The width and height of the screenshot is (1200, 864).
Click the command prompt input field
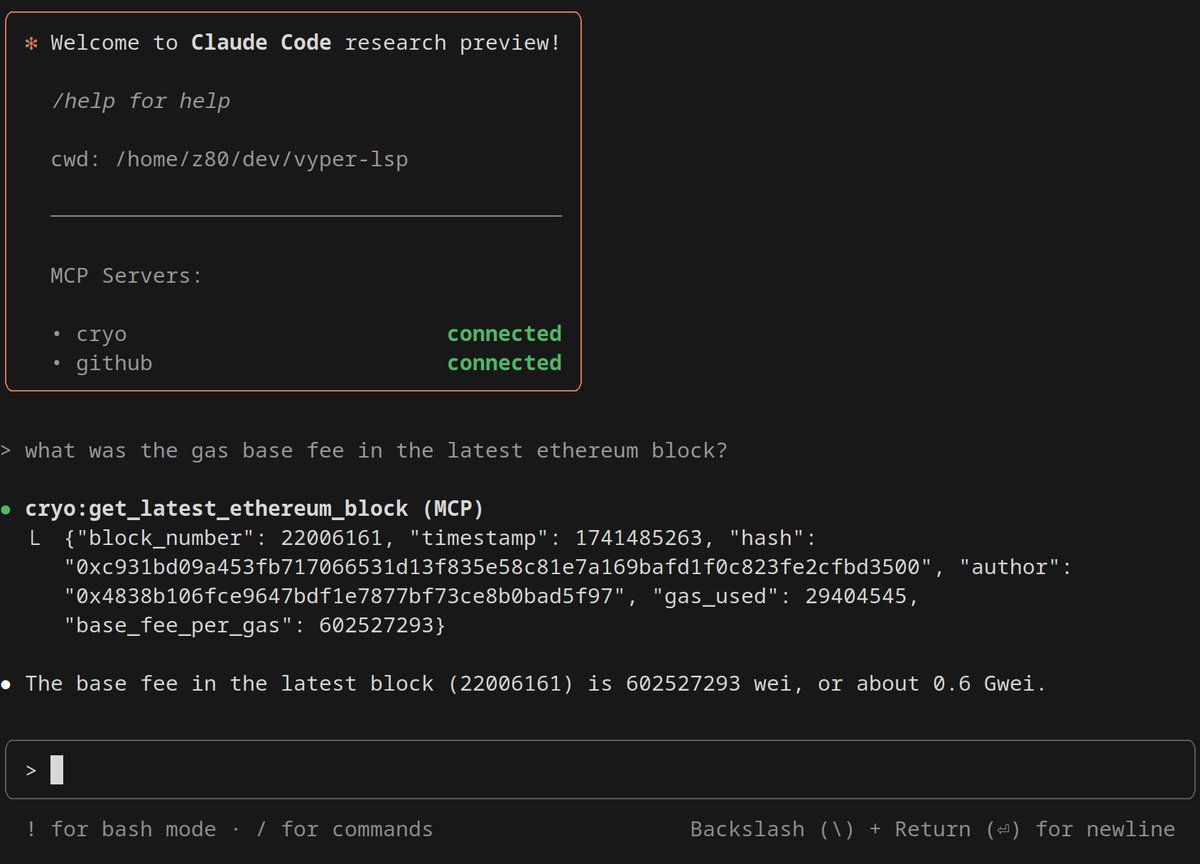coord(600,770)
